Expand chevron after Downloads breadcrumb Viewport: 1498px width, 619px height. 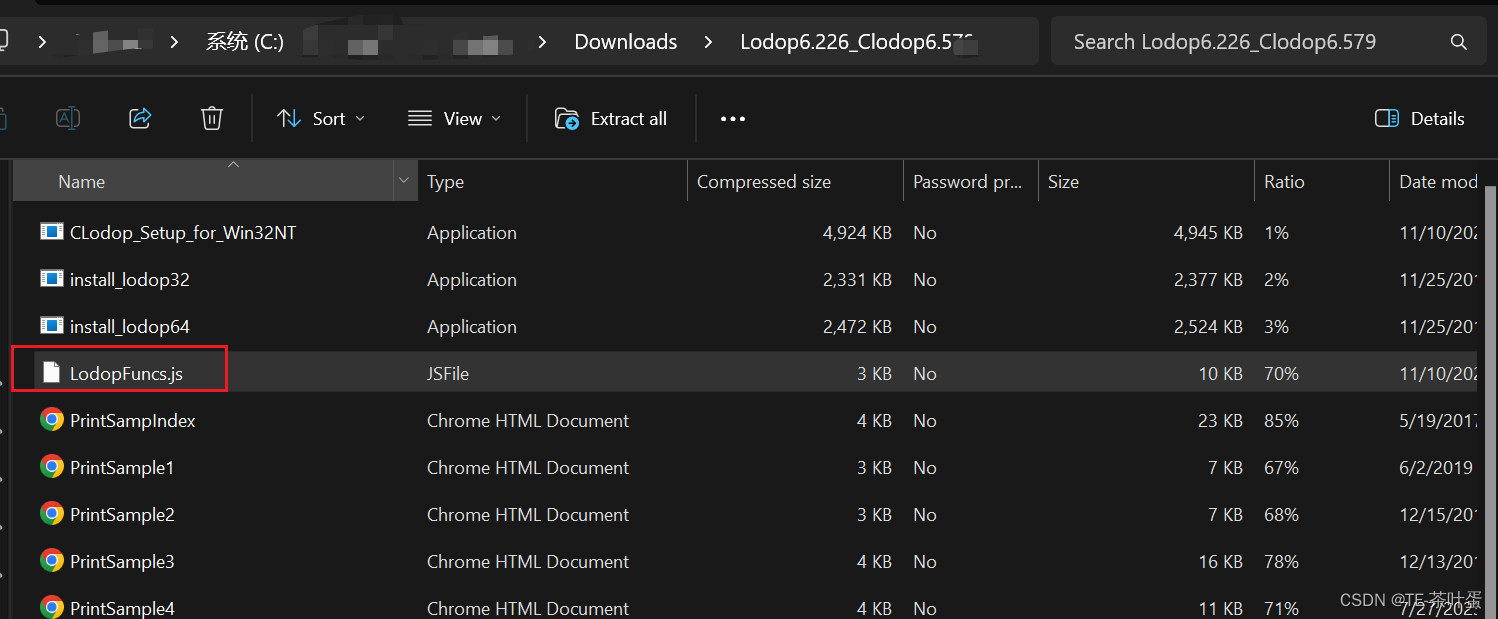709,42
